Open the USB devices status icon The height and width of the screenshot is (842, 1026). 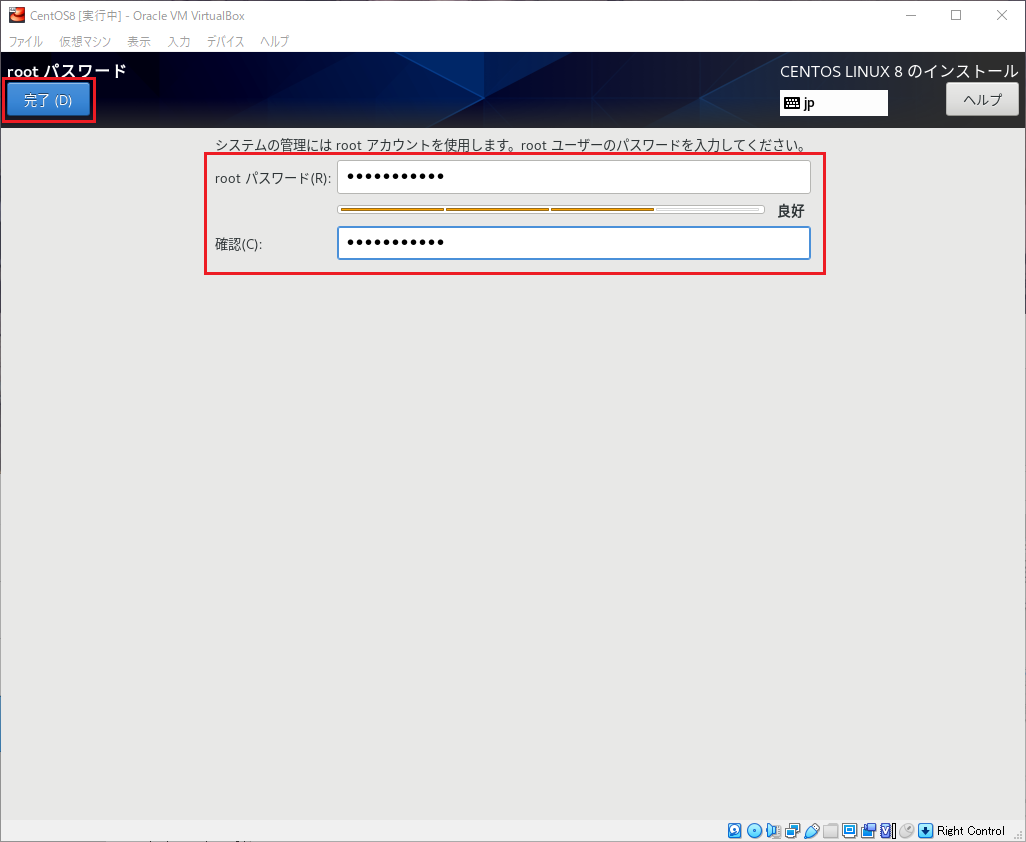(811, 831)
